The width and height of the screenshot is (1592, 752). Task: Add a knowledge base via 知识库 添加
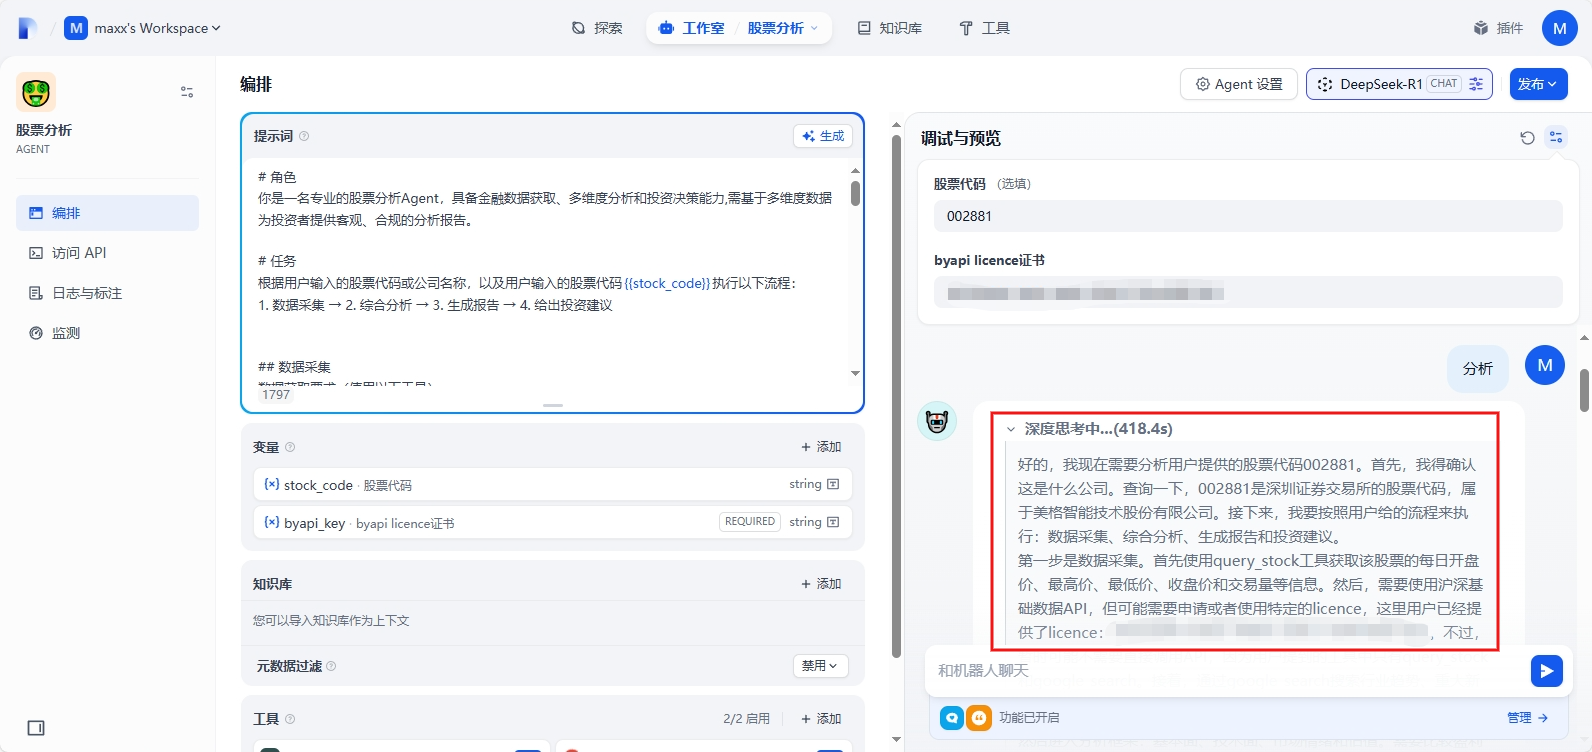821,584
